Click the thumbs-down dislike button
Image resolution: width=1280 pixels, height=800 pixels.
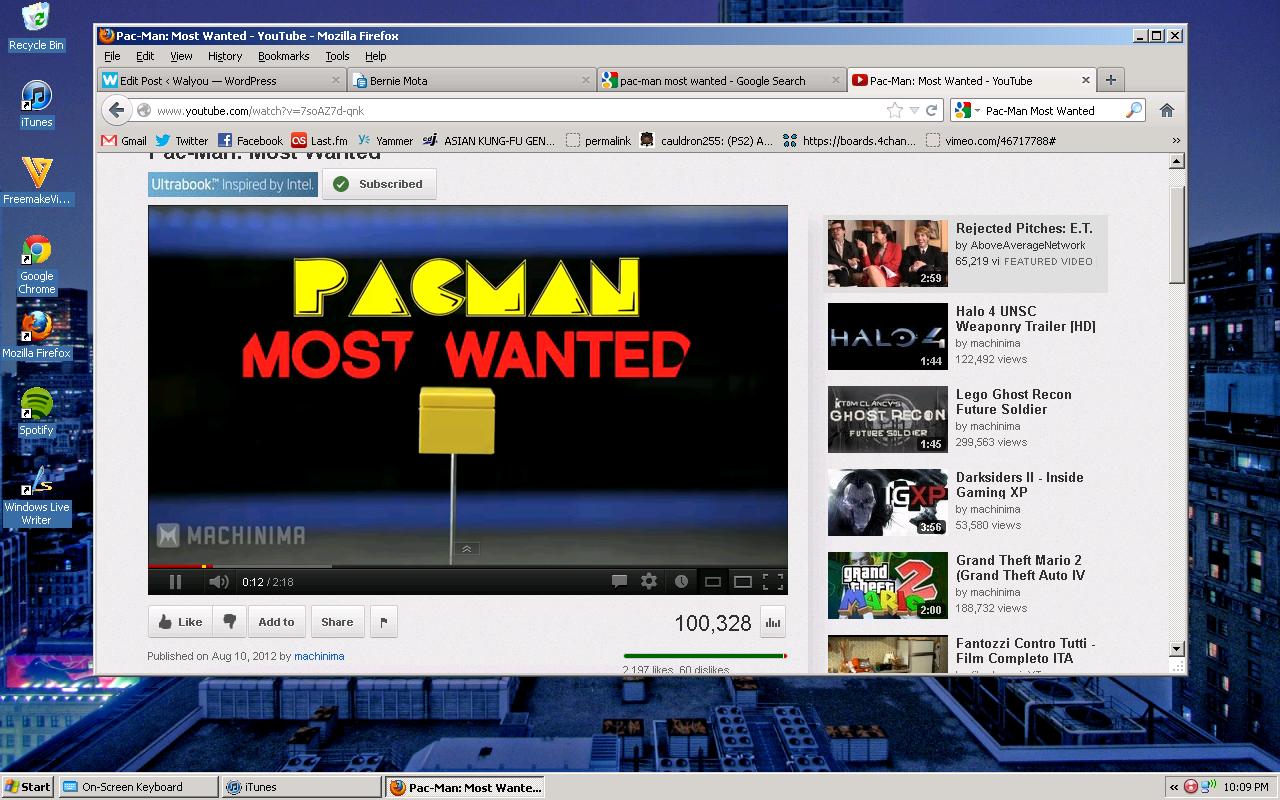229,622
